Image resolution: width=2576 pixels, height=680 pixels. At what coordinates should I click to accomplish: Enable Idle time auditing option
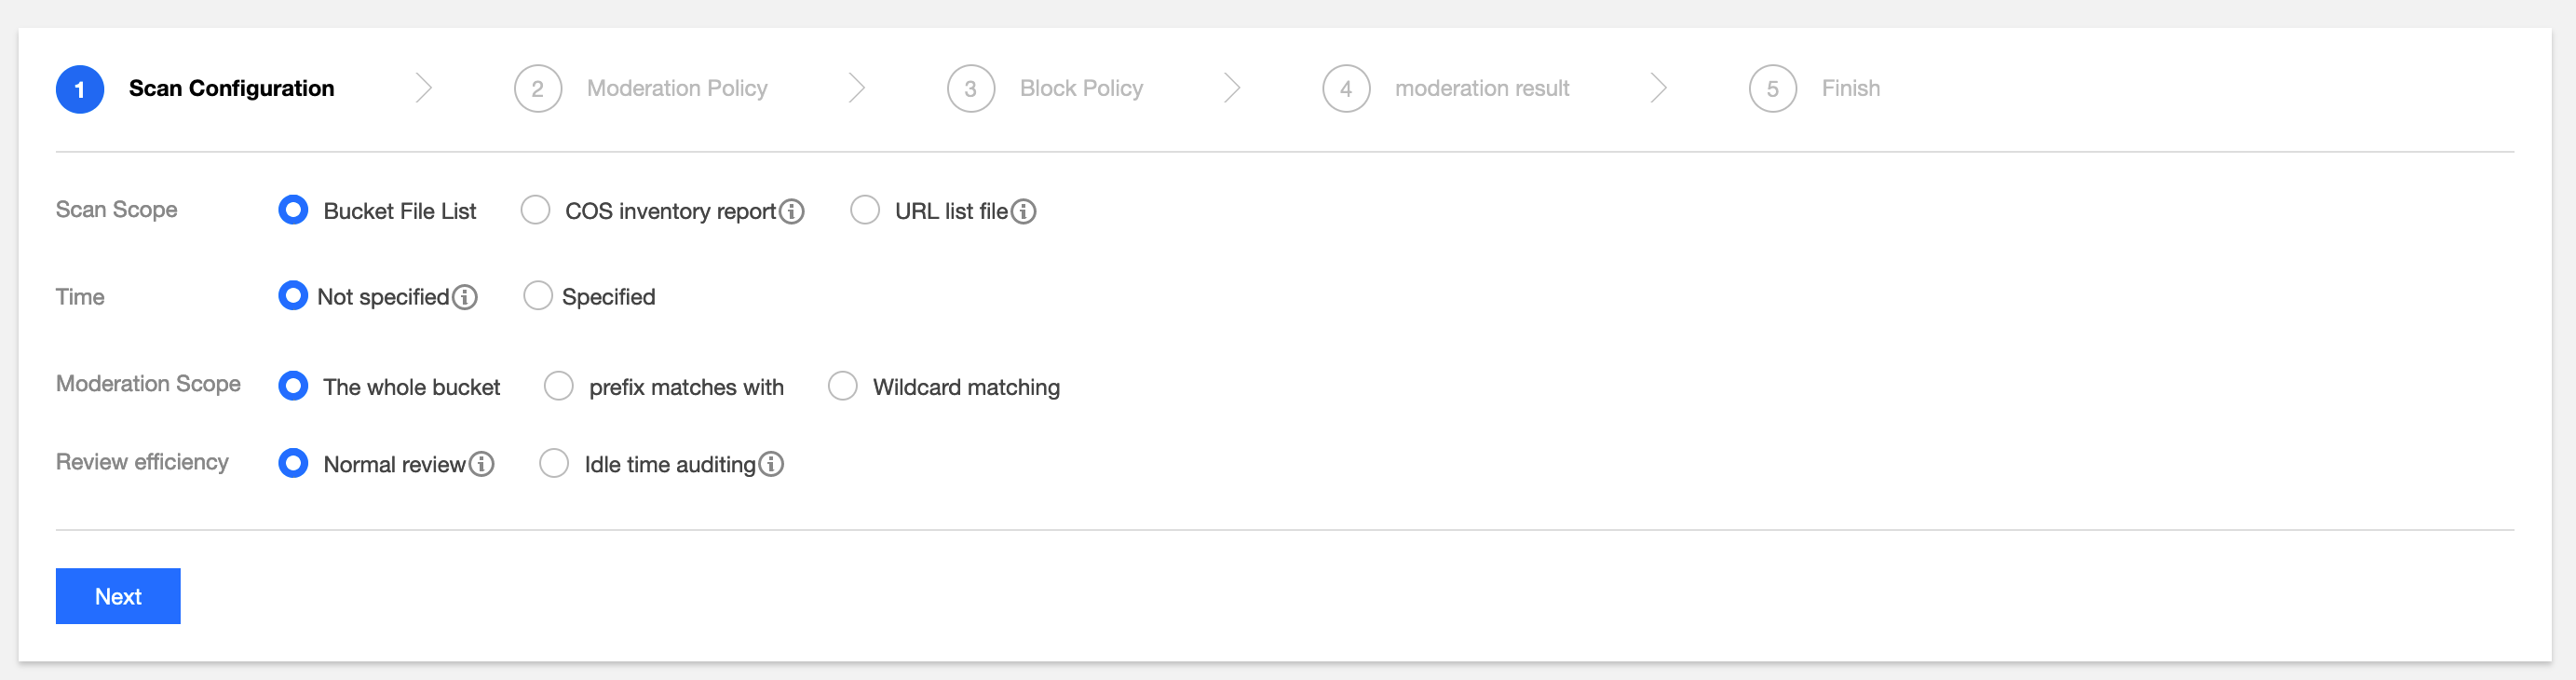coord(554,463)
